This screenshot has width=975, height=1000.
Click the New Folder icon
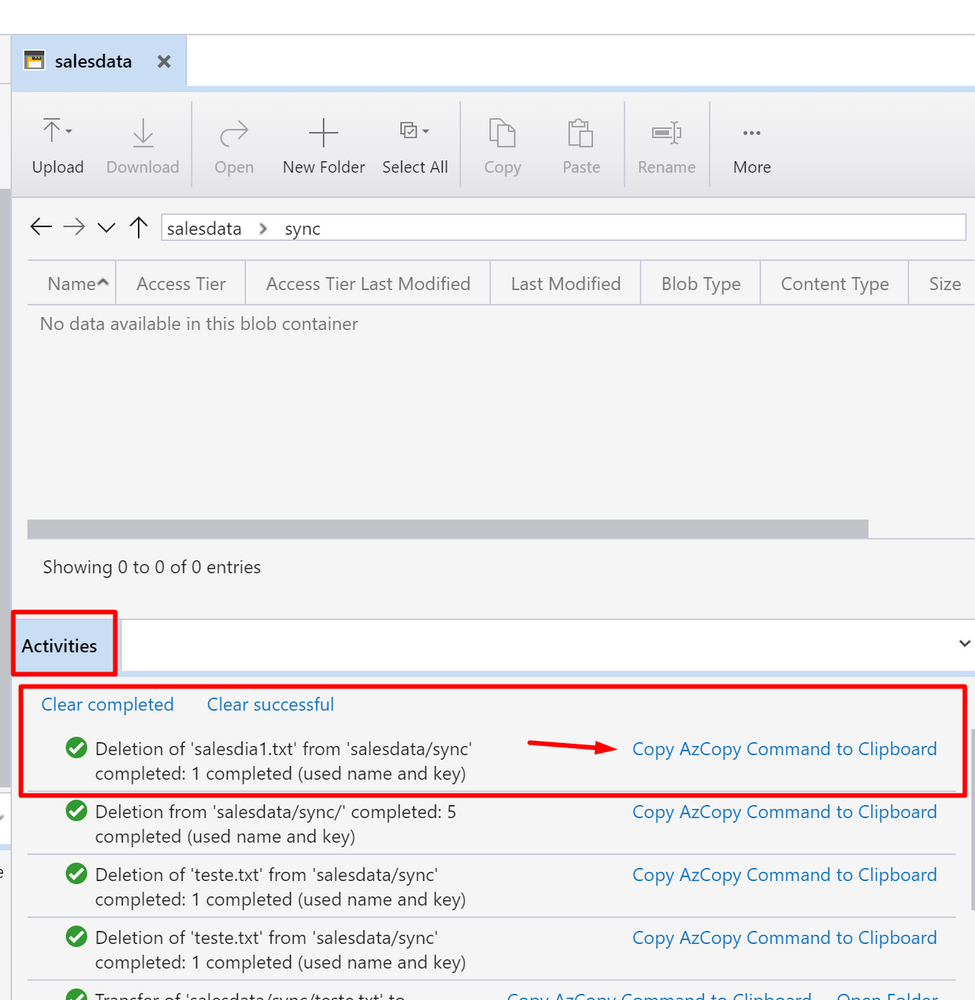click(x=323, y=130)
